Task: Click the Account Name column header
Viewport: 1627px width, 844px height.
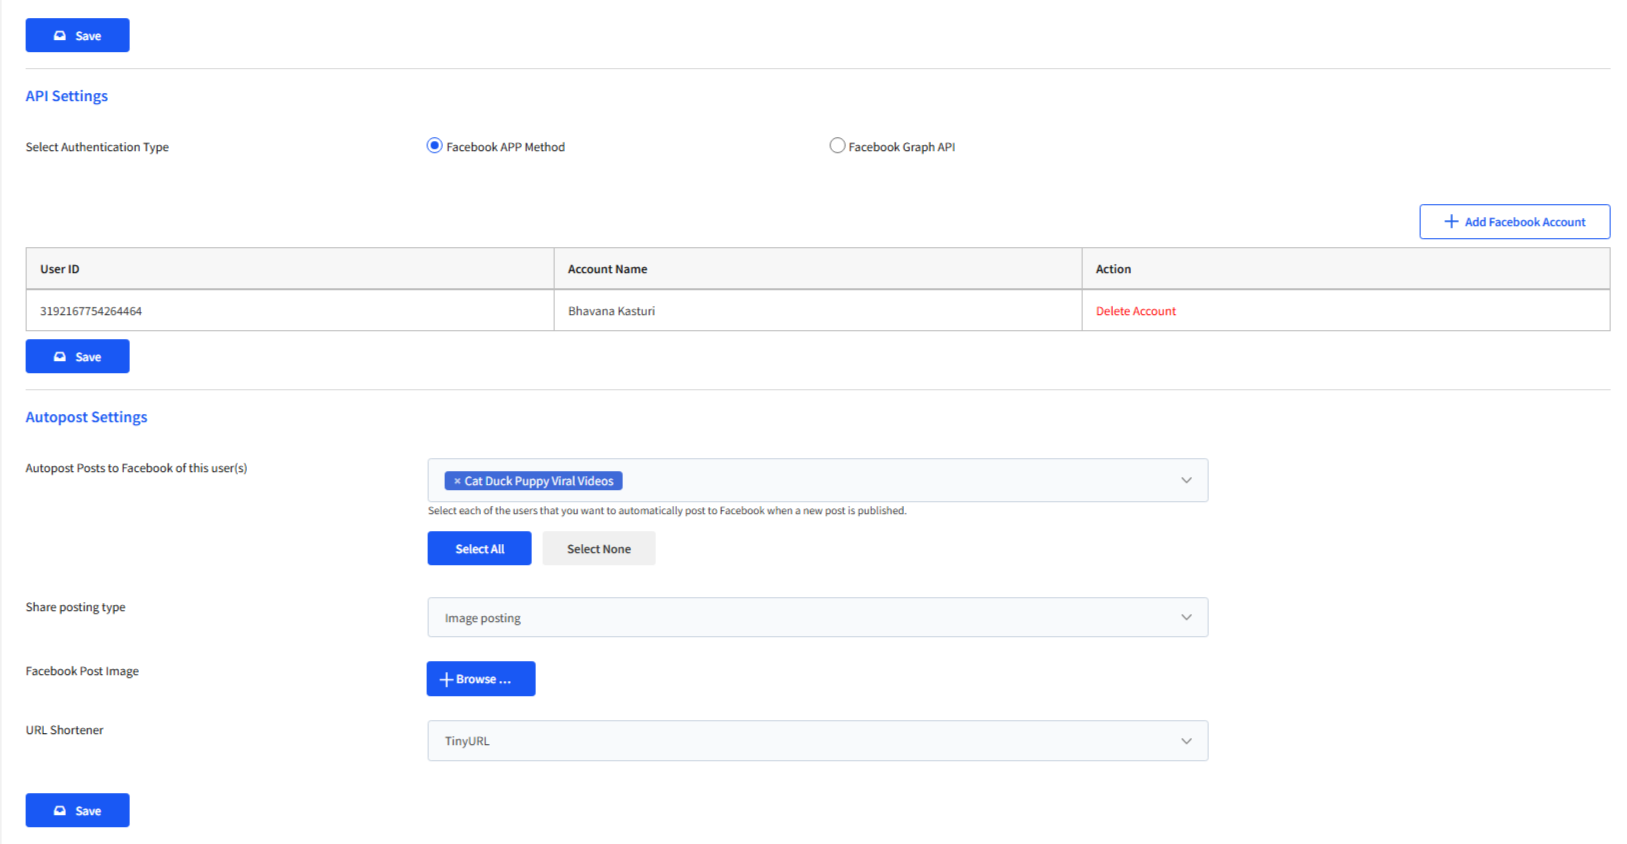Action: click(818, 269)
